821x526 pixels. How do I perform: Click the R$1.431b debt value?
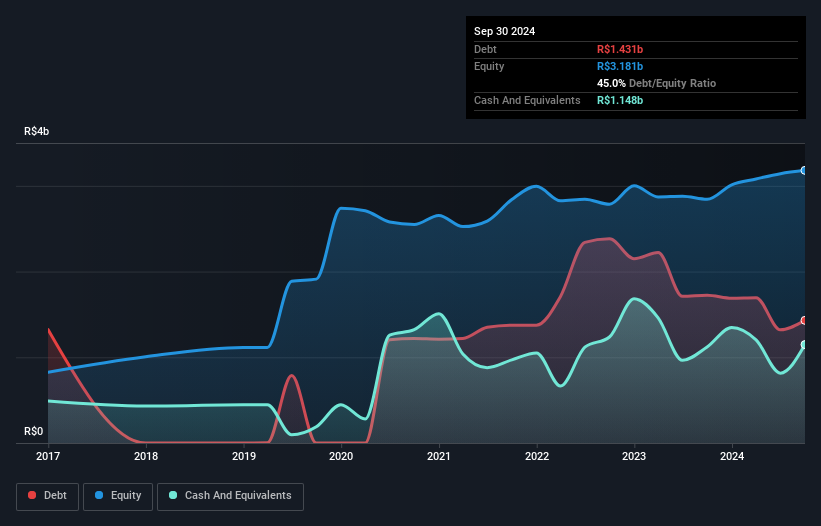pyautogui.click(x=620, y=49)
